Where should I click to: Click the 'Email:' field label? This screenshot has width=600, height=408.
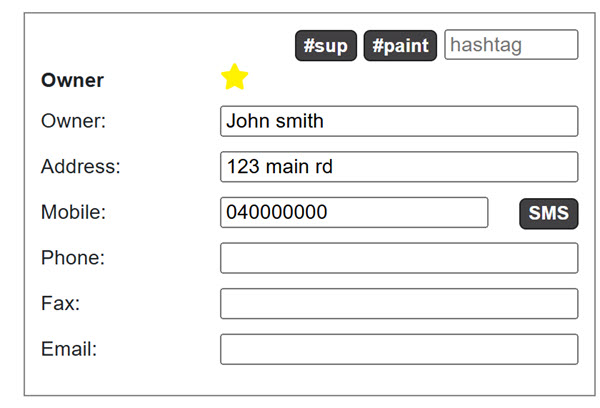point(69,349)
